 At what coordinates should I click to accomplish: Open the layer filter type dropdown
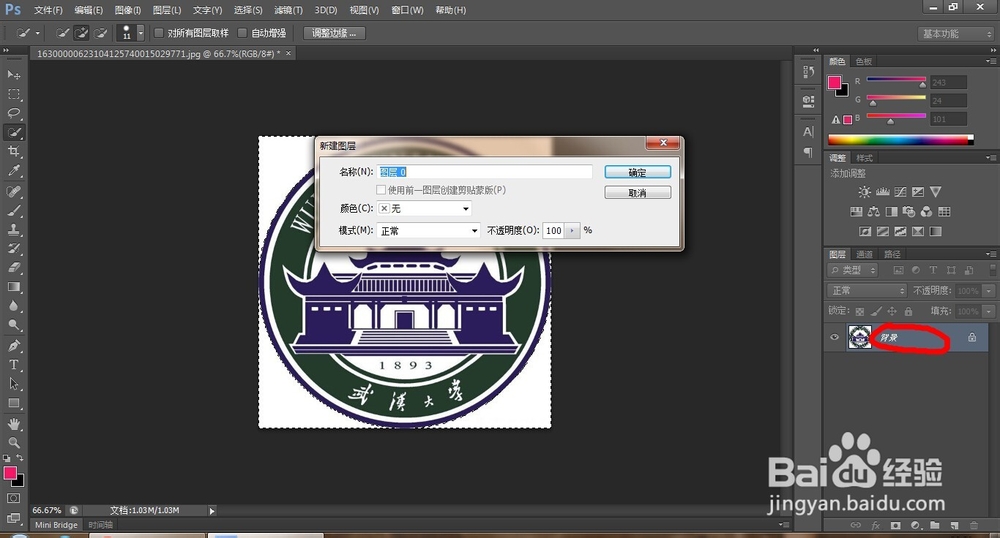click(x=853, y=270)
